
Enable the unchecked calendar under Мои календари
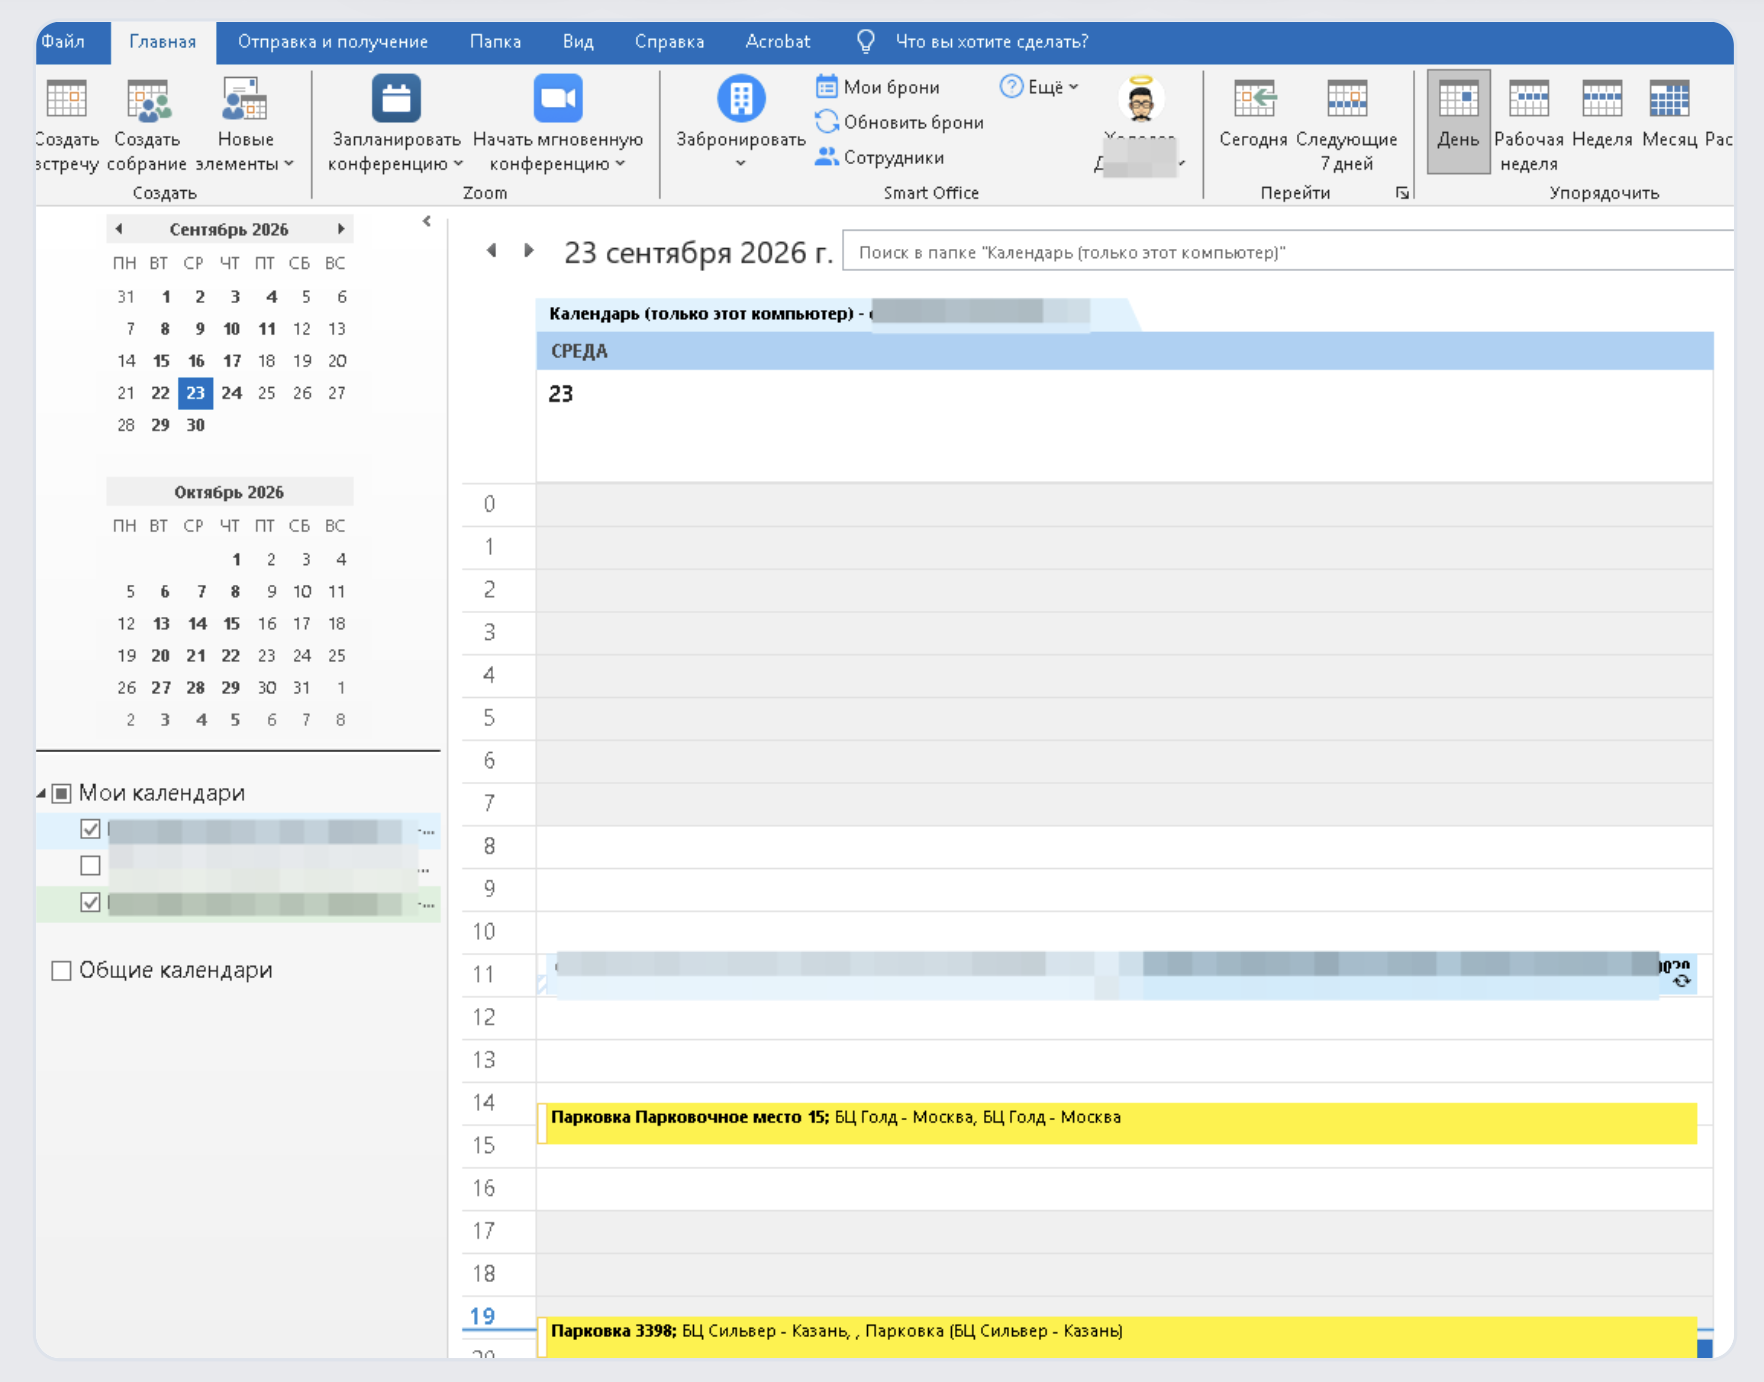(x=90, y=865)
